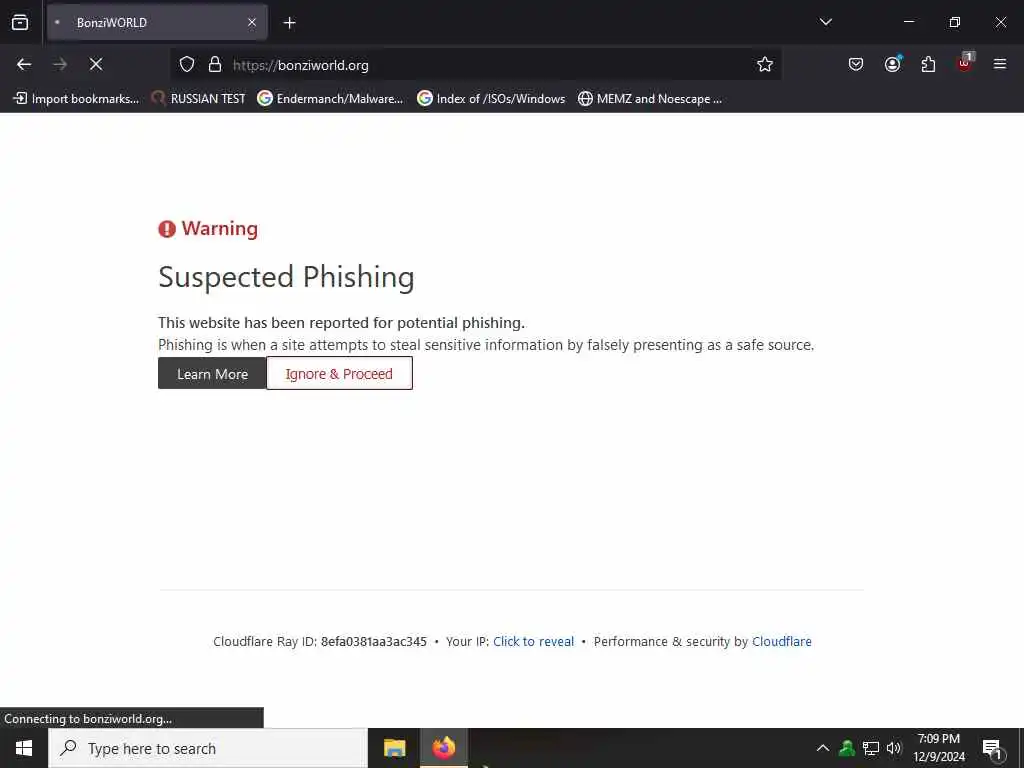Click Import bookmarks toolbar item

(76, 99)
